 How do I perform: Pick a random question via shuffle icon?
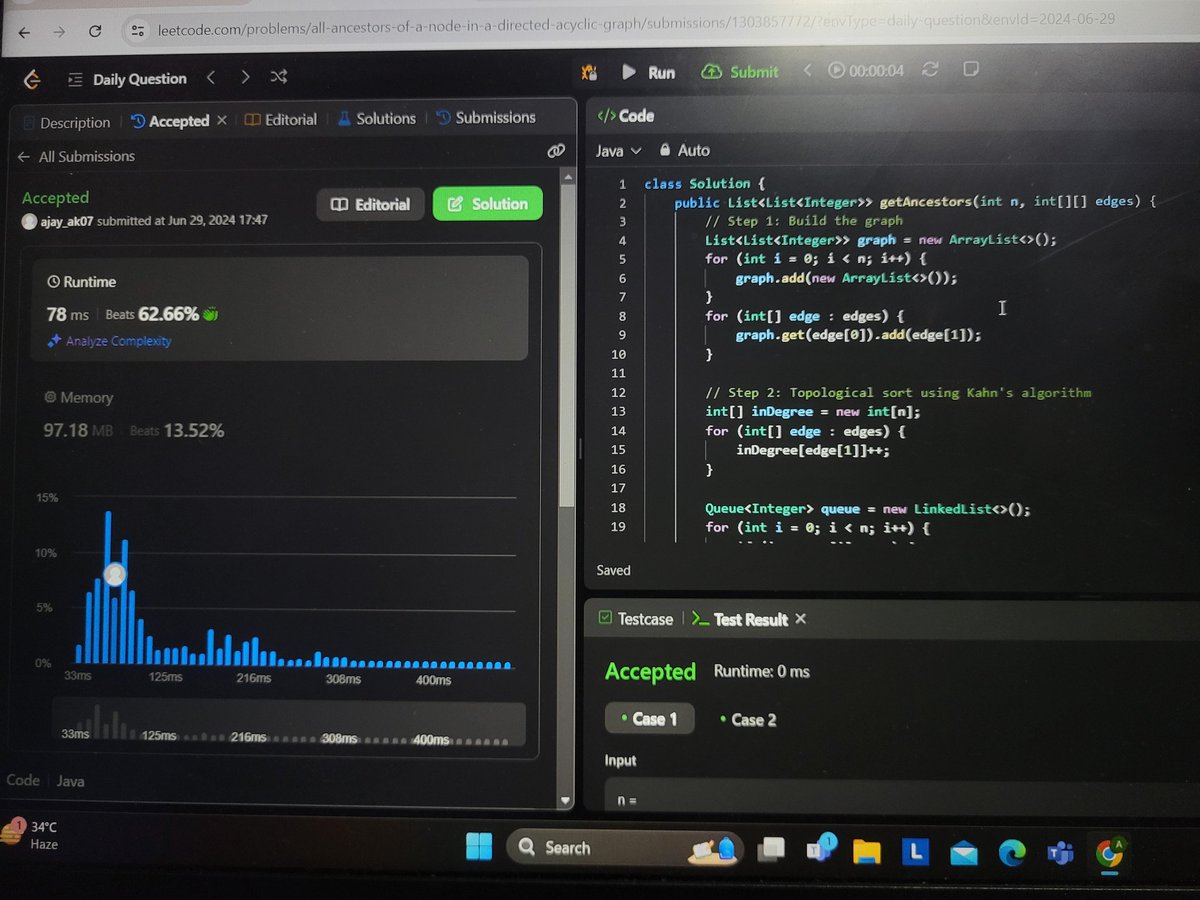coord(280,77)
